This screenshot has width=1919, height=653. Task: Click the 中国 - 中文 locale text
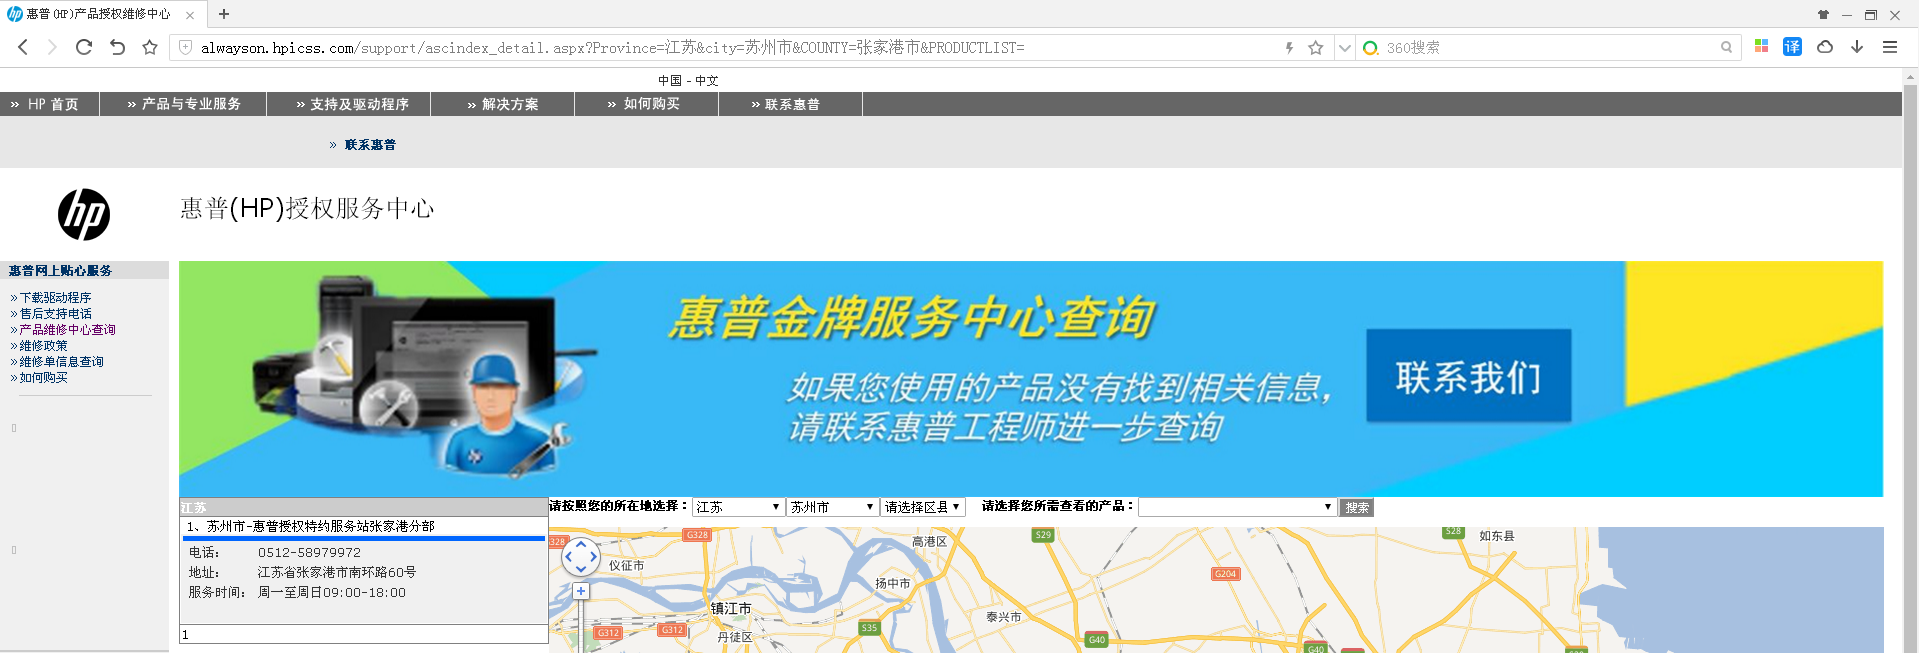pos(688,80)
